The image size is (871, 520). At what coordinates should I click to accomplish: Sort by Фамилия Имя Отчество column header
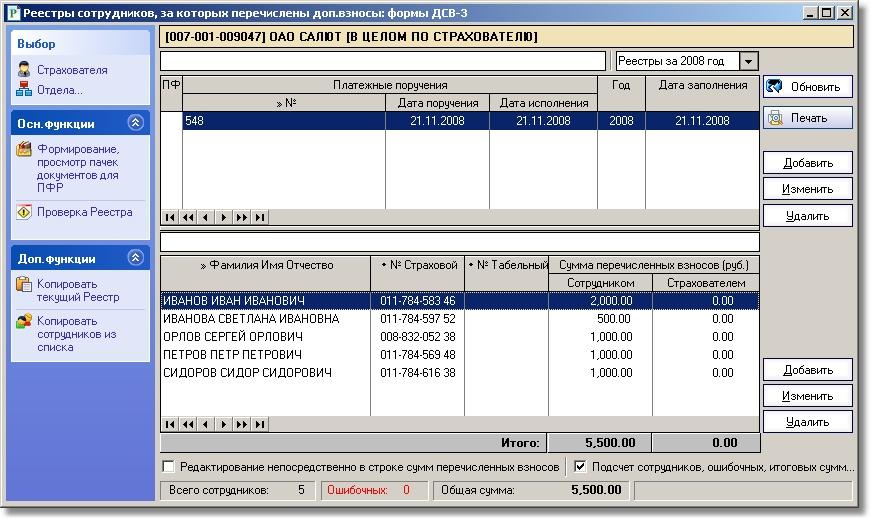[266, 266]
